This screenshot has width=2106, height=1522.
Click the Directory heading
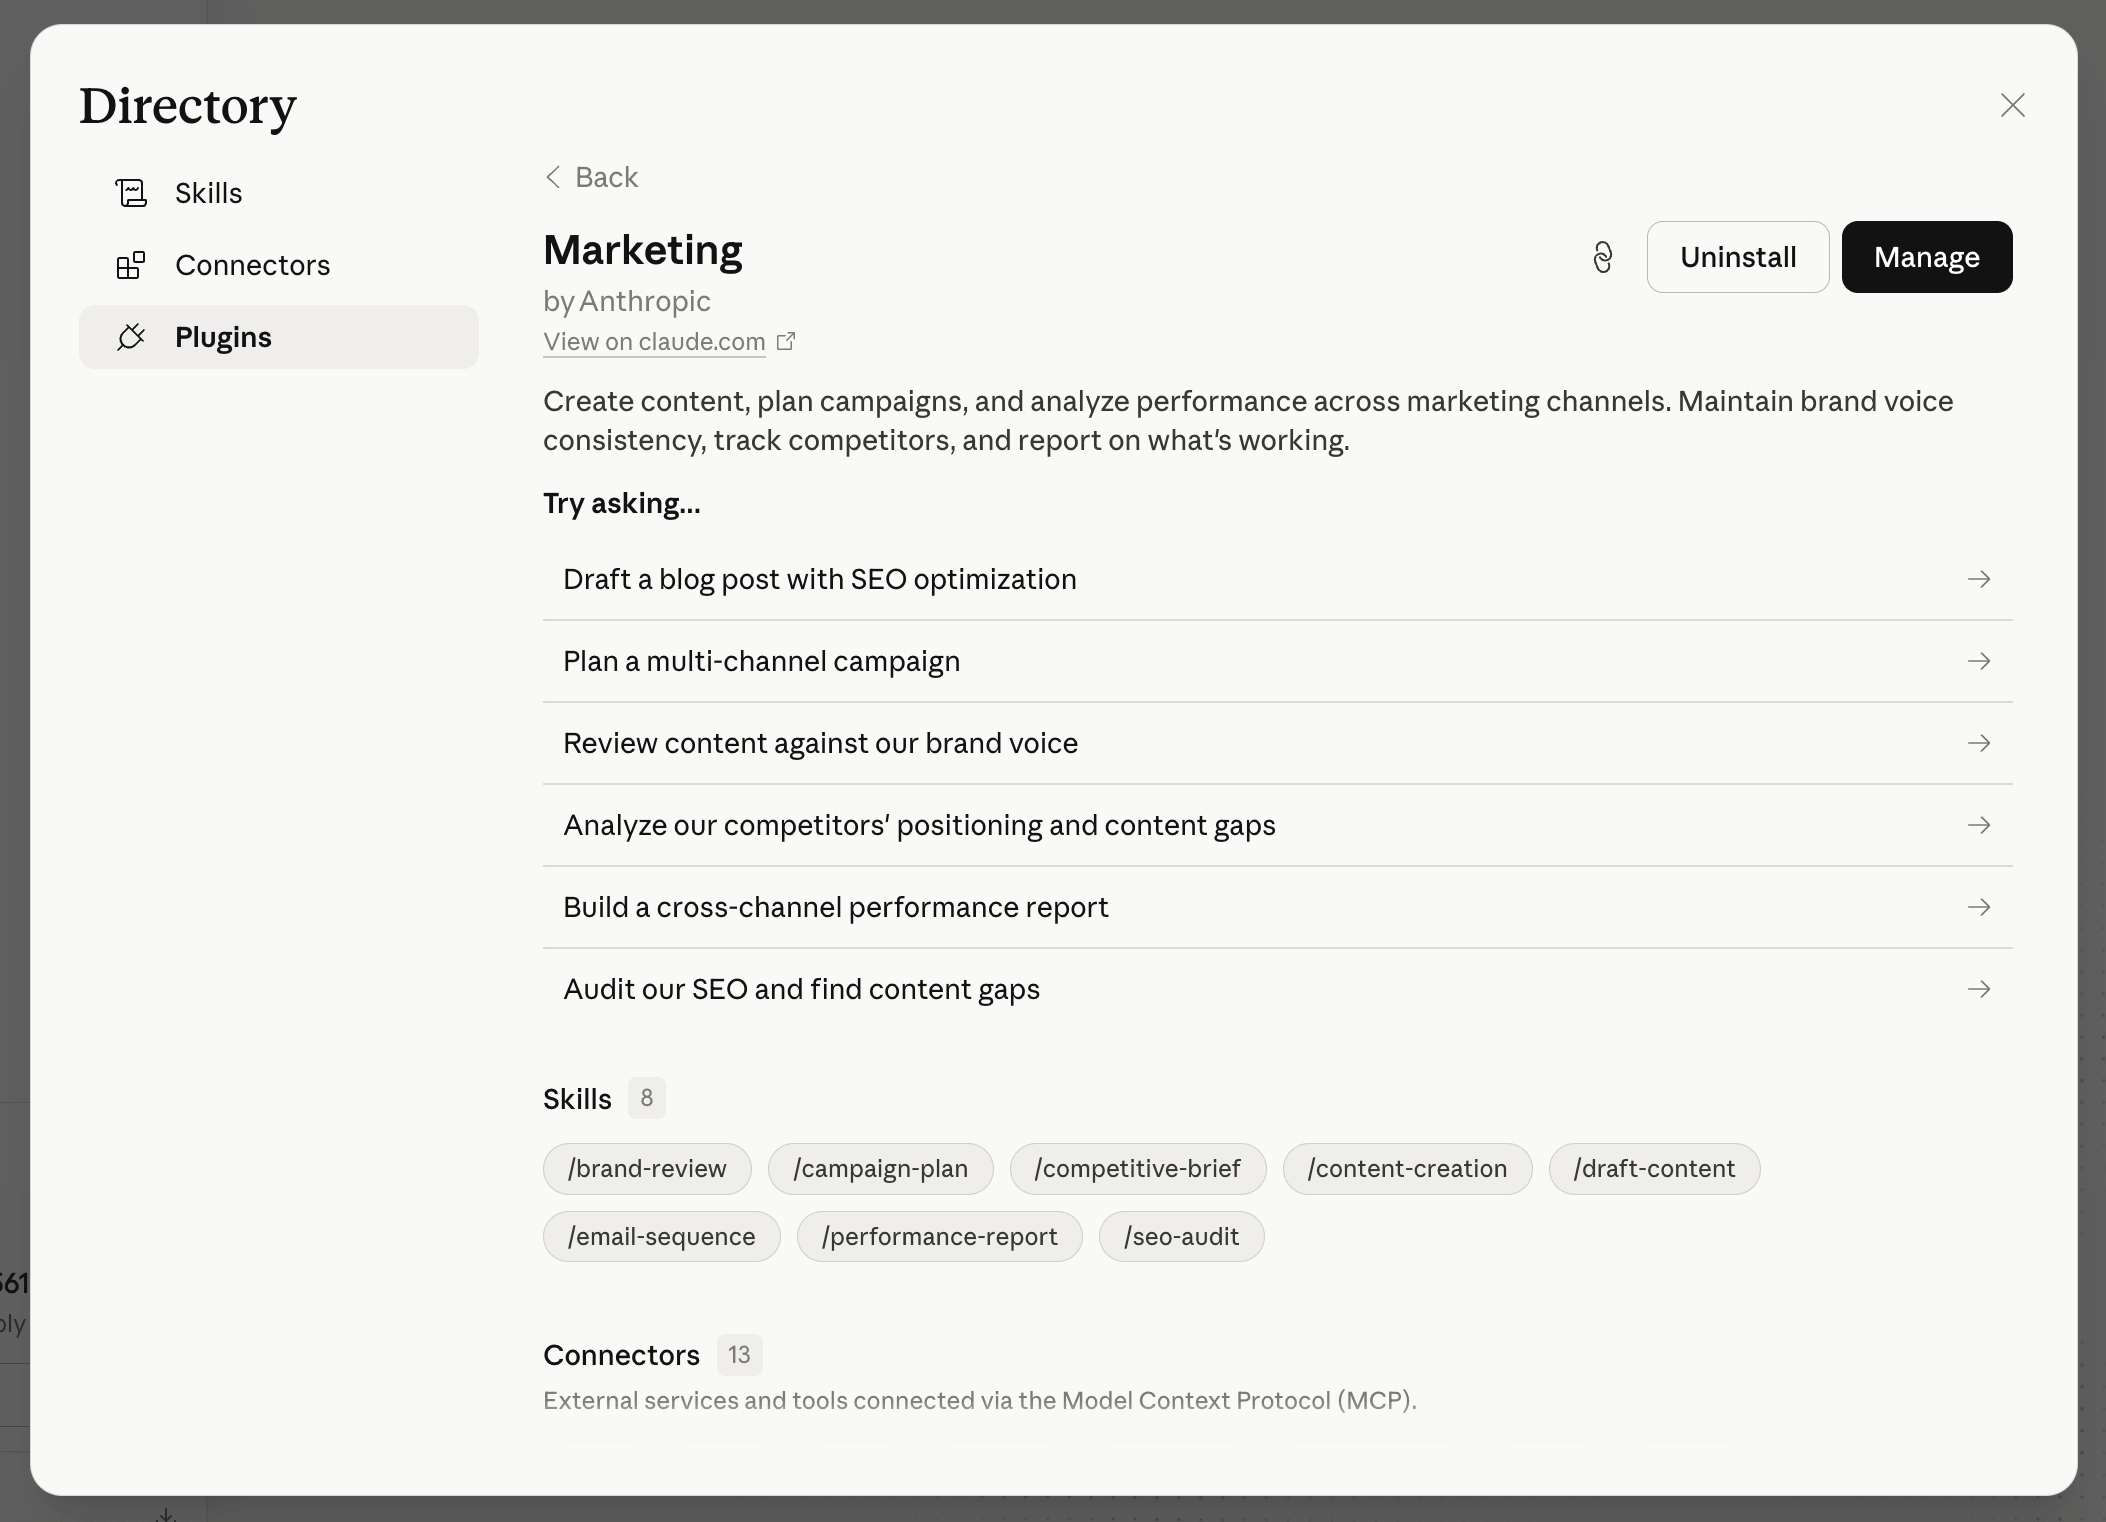(x=188, y=106)
